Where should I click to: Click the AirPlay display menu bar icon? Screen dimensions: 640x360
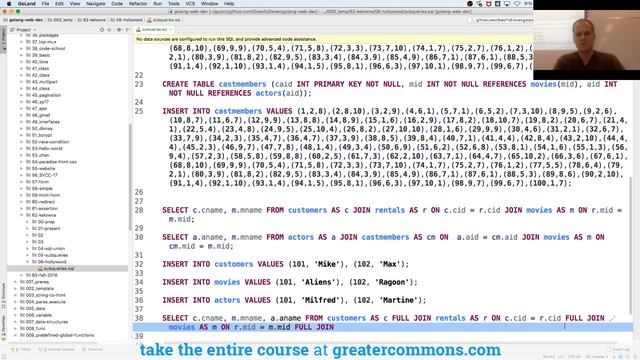(x=507, y=4)
